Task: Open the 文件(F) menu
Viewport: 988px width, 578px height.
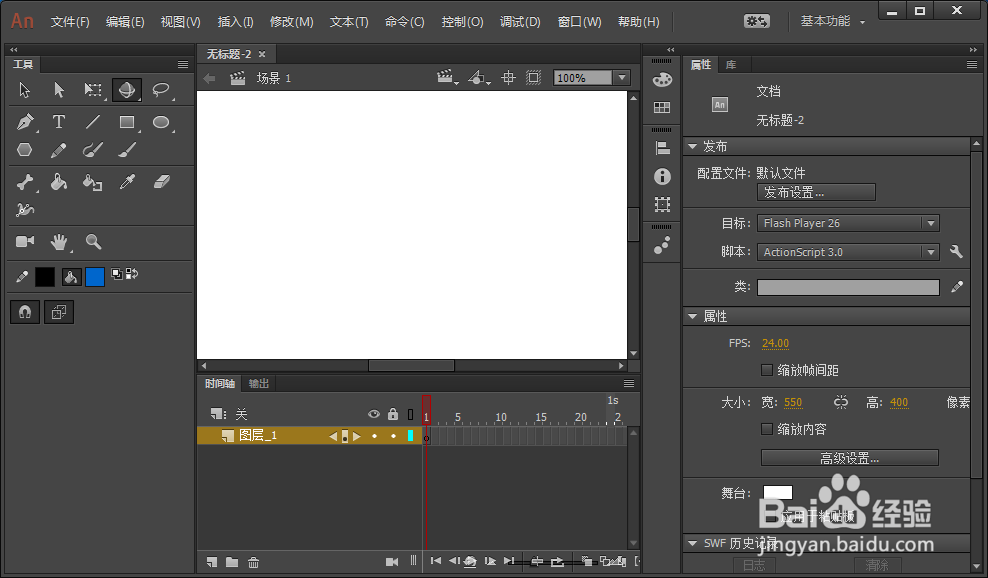Action: (70, 22)
